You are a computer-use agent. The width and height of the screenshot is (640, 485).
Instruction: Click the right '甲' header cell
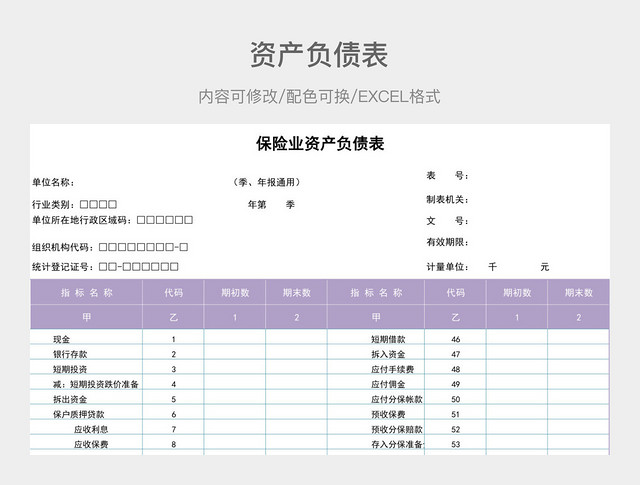376,317
